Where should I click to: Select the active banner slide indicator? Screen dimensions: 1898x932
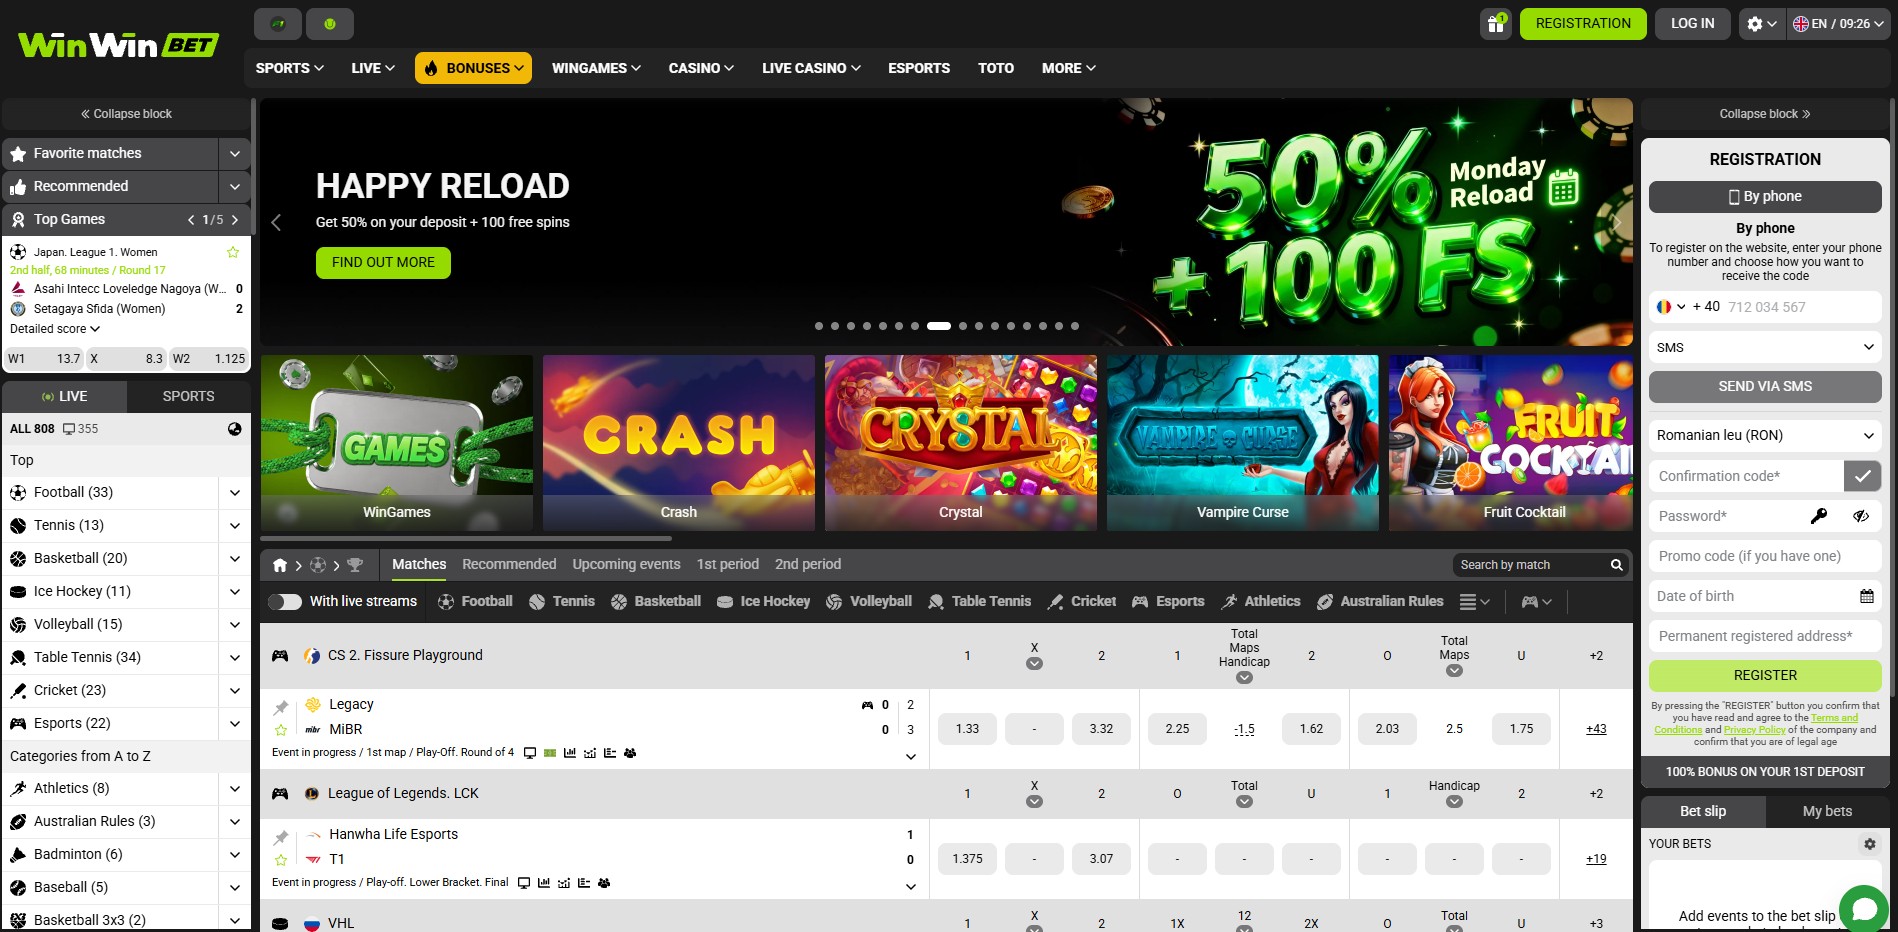(x=938, y=326)
